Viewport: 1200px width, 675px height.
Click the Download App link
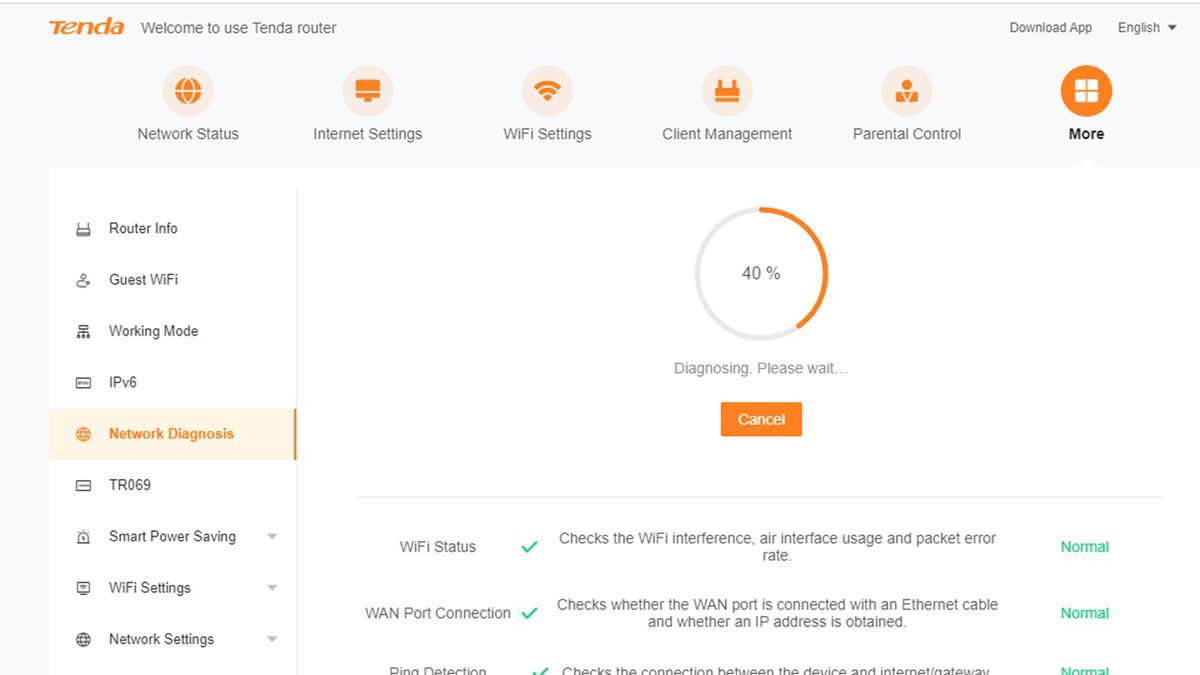1050,28
